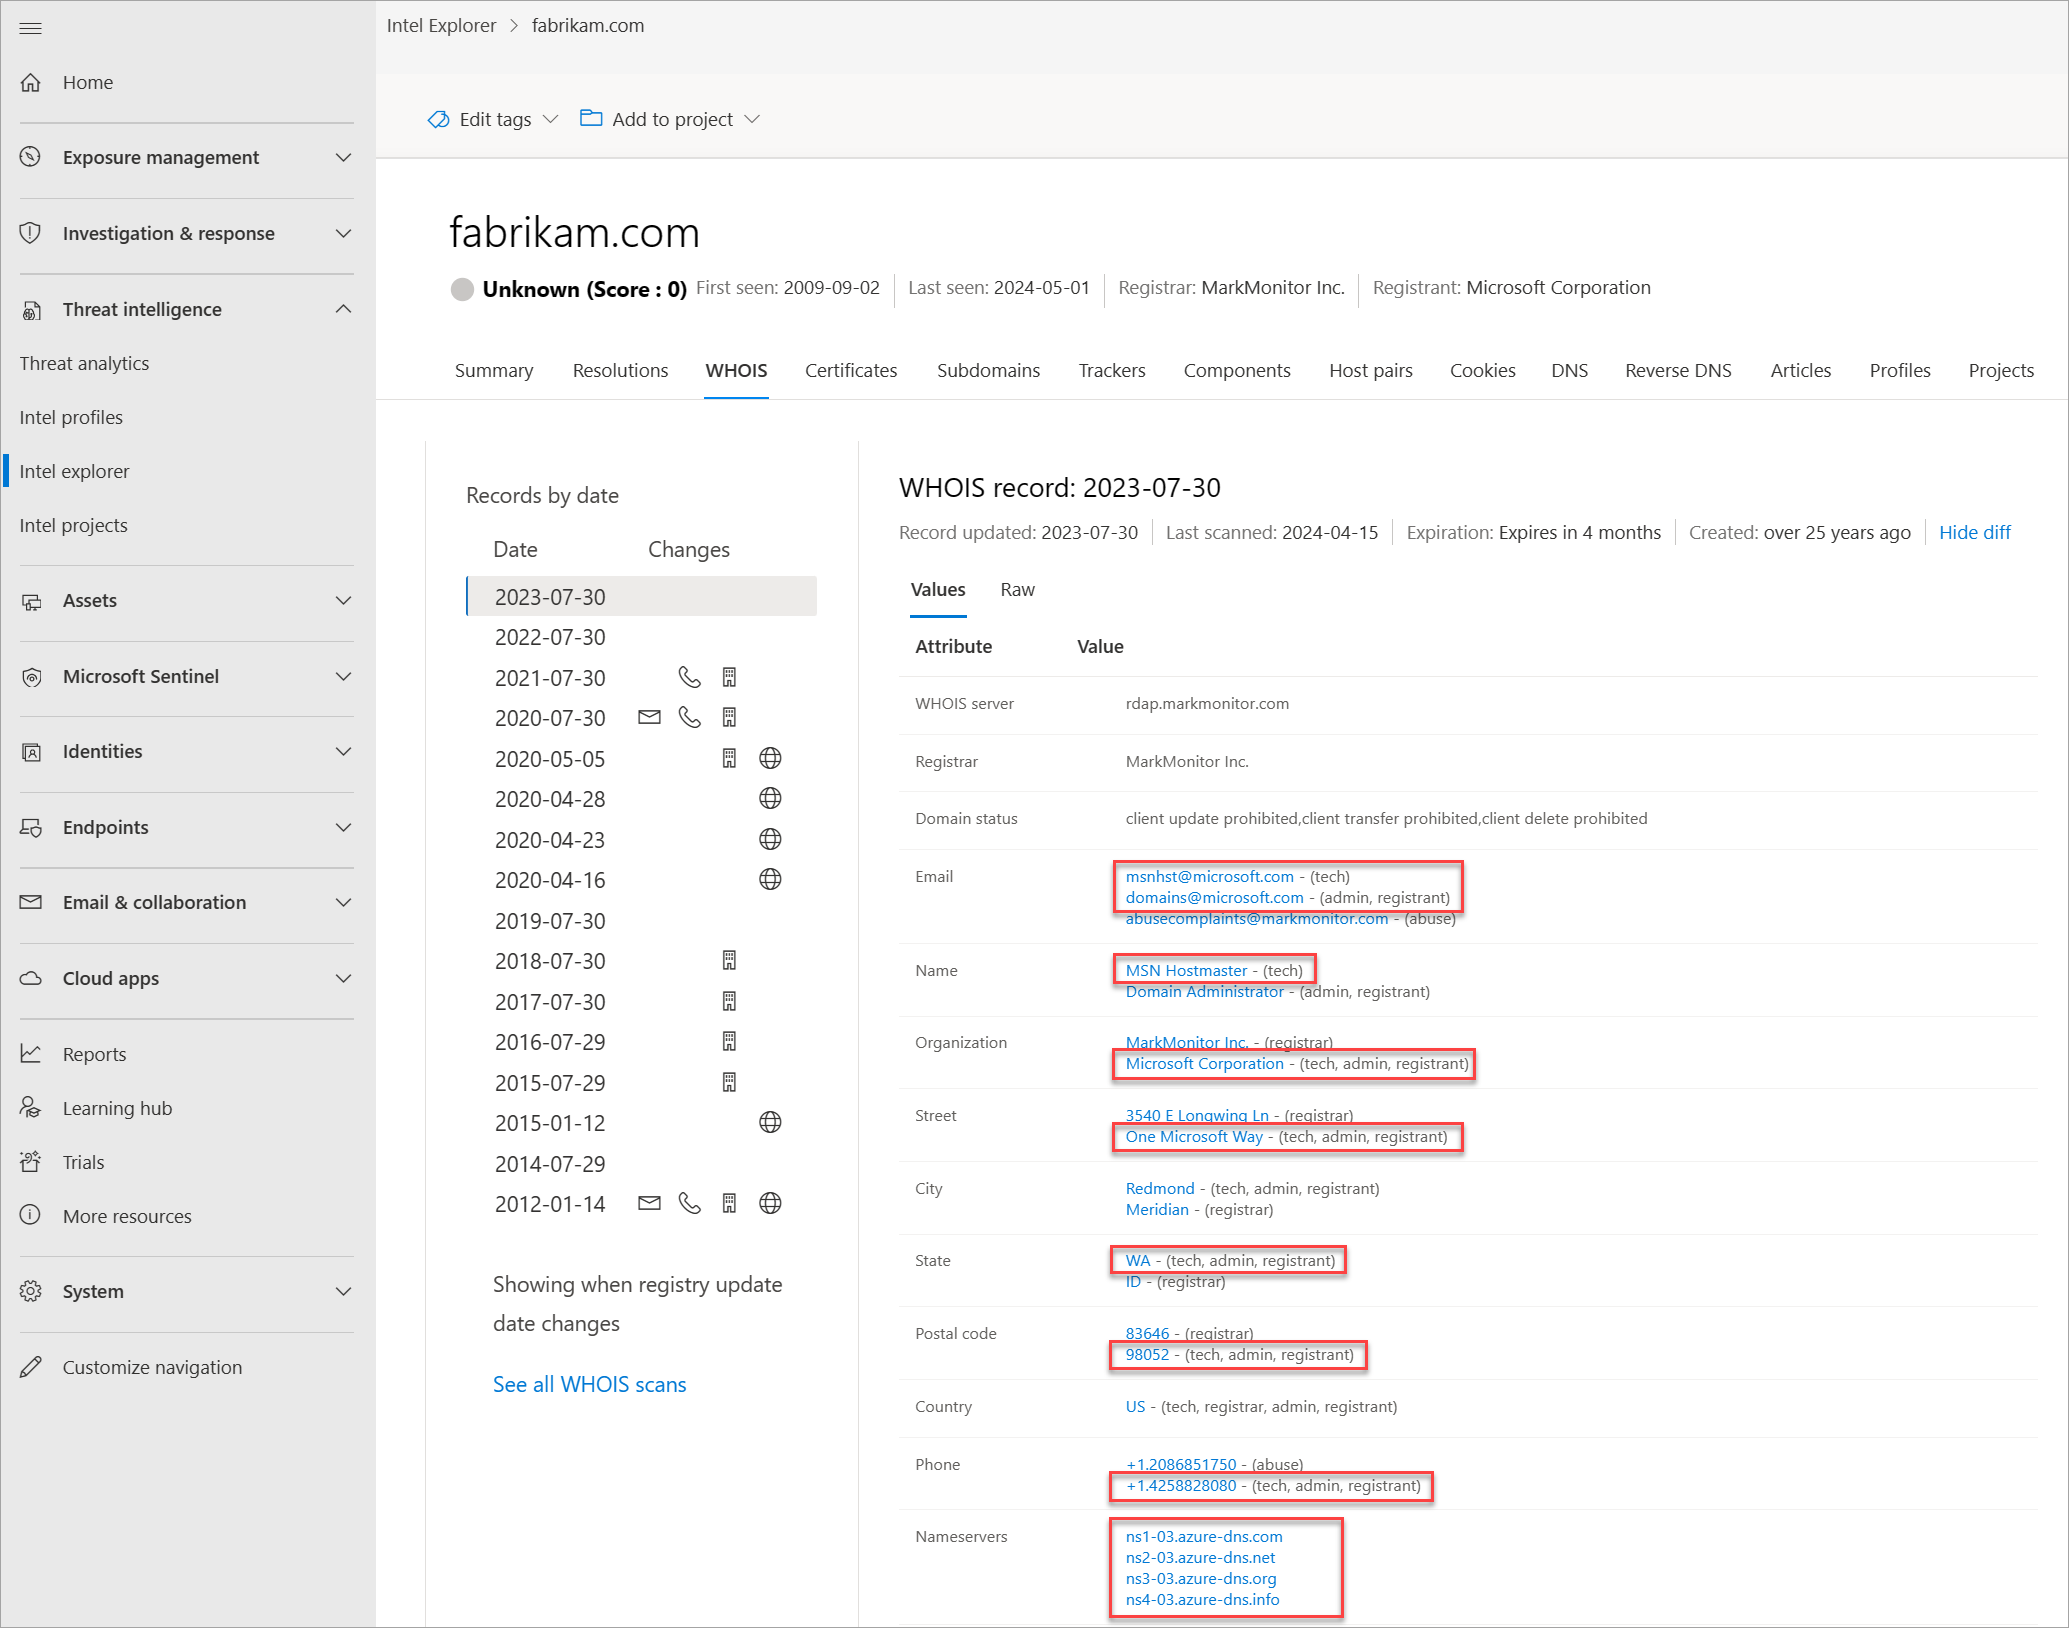The image size is (2069, 1628).
Task: Click the Customize navigation pencil icon
Action: tap(31, 1367)
